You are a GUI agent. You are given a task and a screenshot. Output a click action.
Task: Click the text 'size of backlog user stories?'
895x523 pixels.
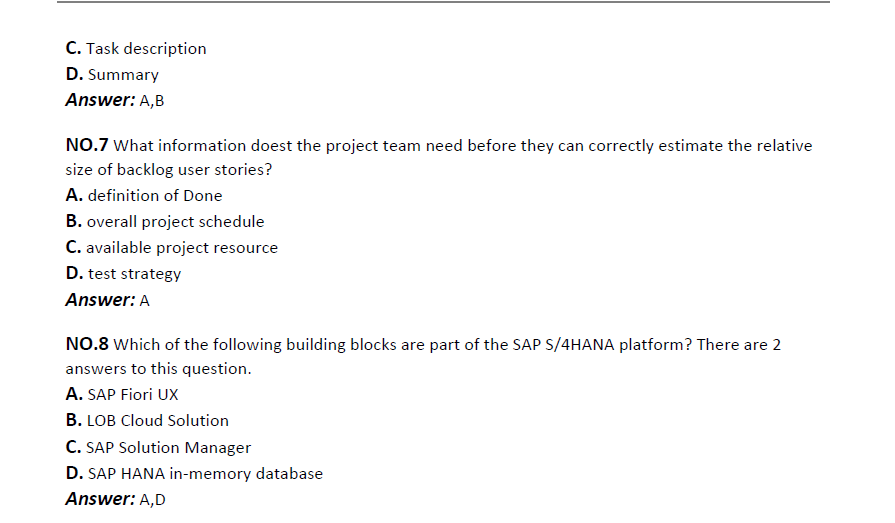point(169,170)
